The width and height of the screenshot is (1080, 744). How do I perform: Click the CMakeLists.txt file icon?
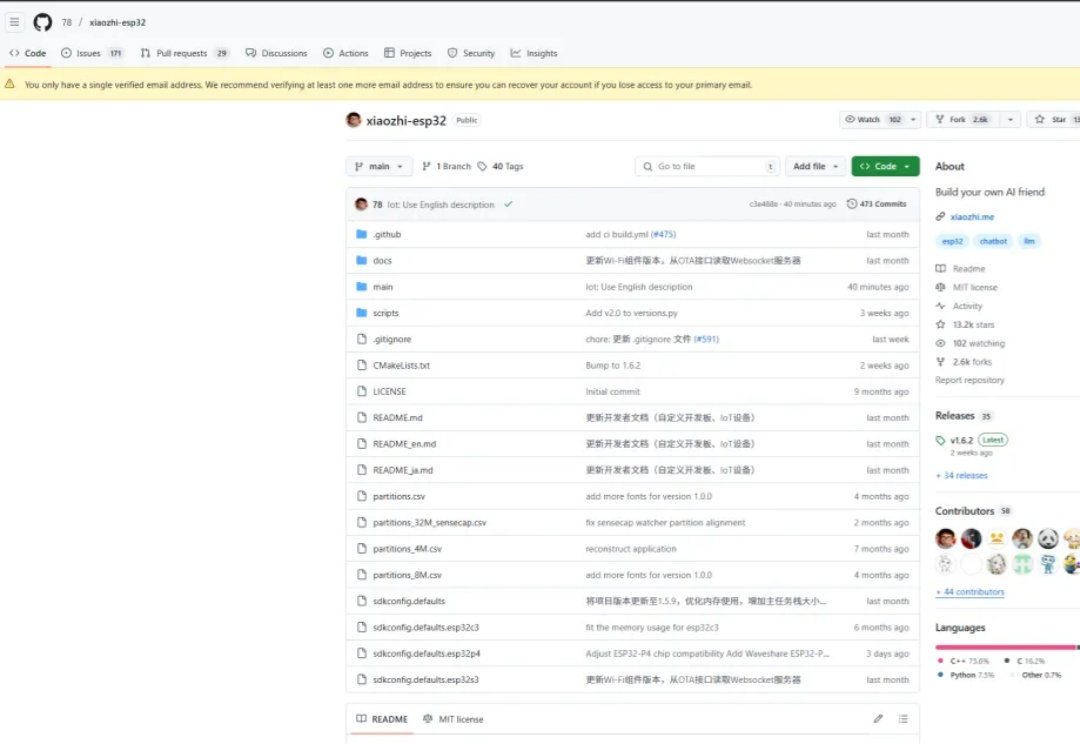362,365
